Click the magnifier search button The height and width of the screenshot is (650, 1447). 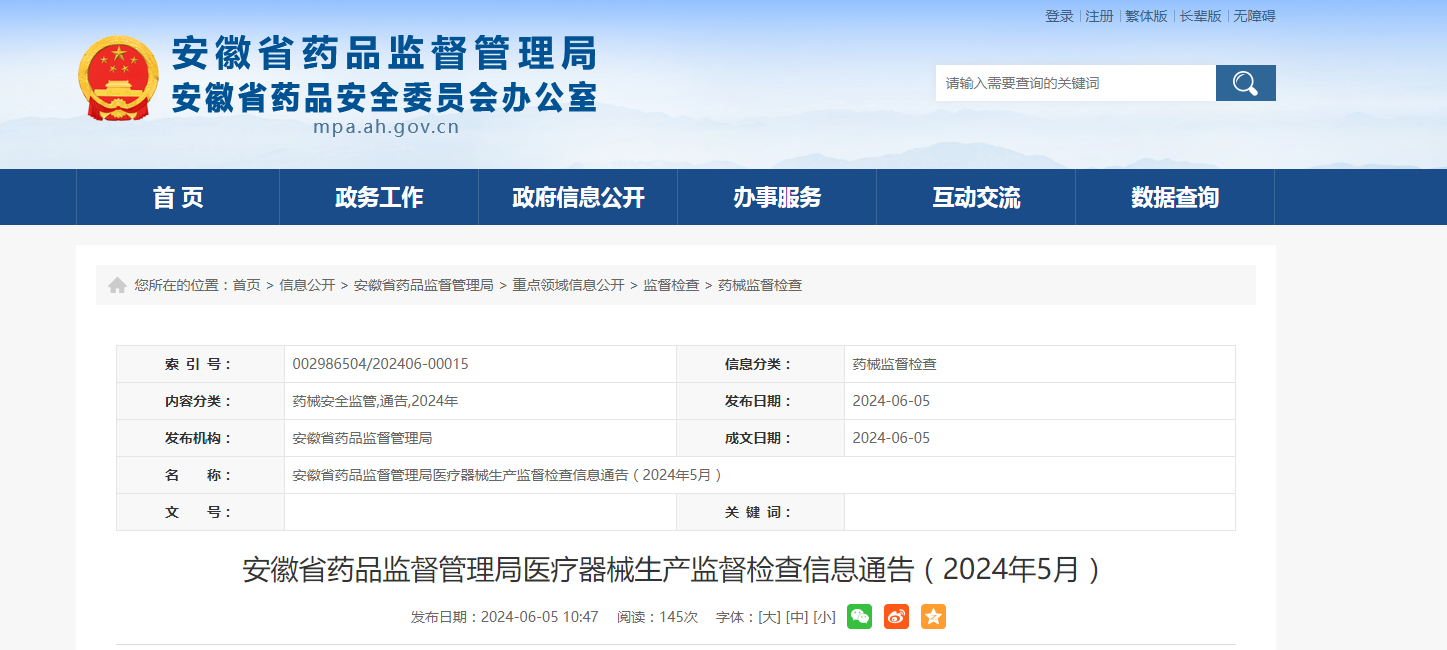(x=1245, y=83)
